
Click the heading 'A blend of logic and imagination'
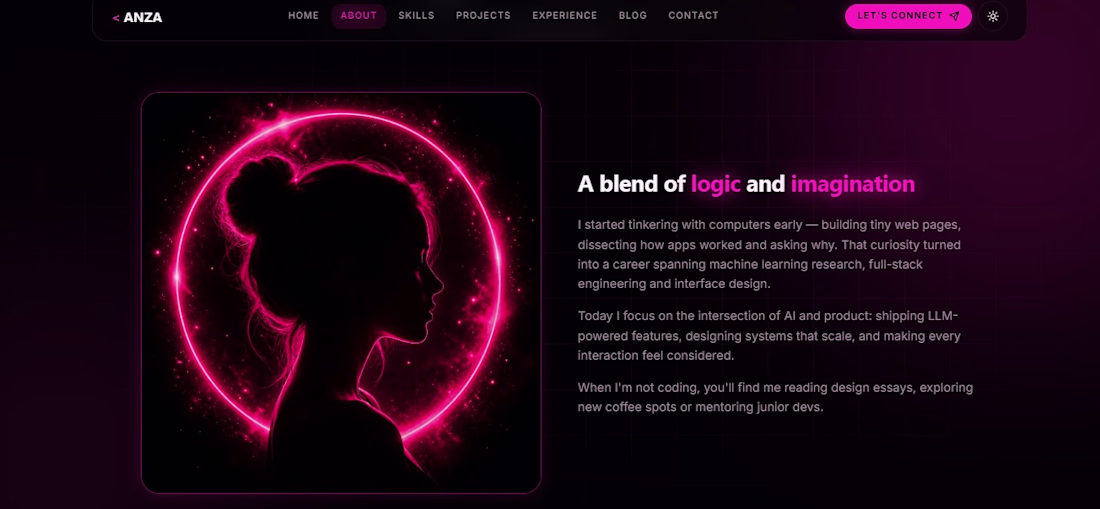pos(746,184)
